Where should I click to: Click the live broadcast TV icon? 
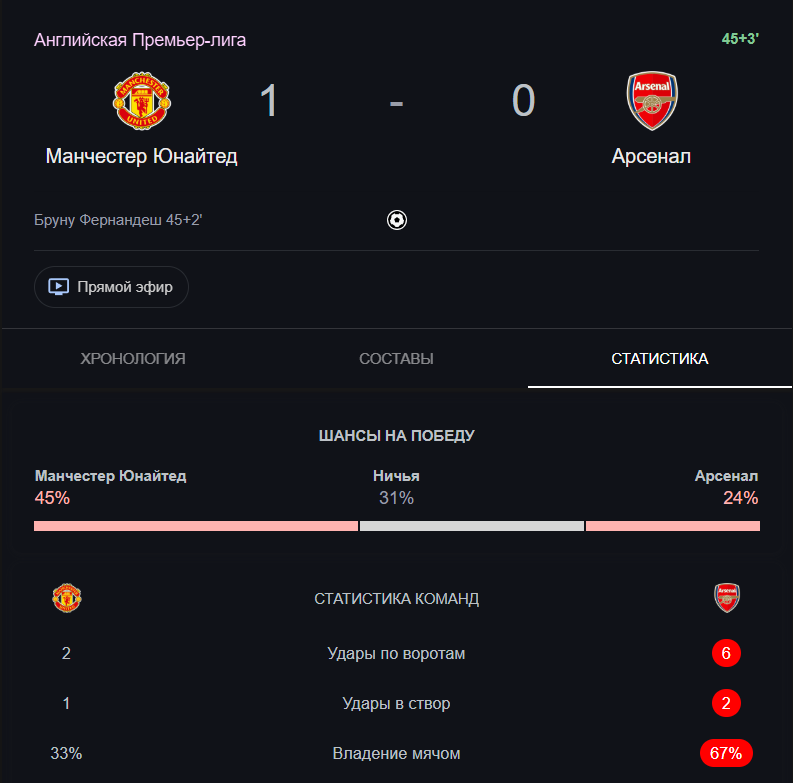pyautogui.click(x=59, y=287)
